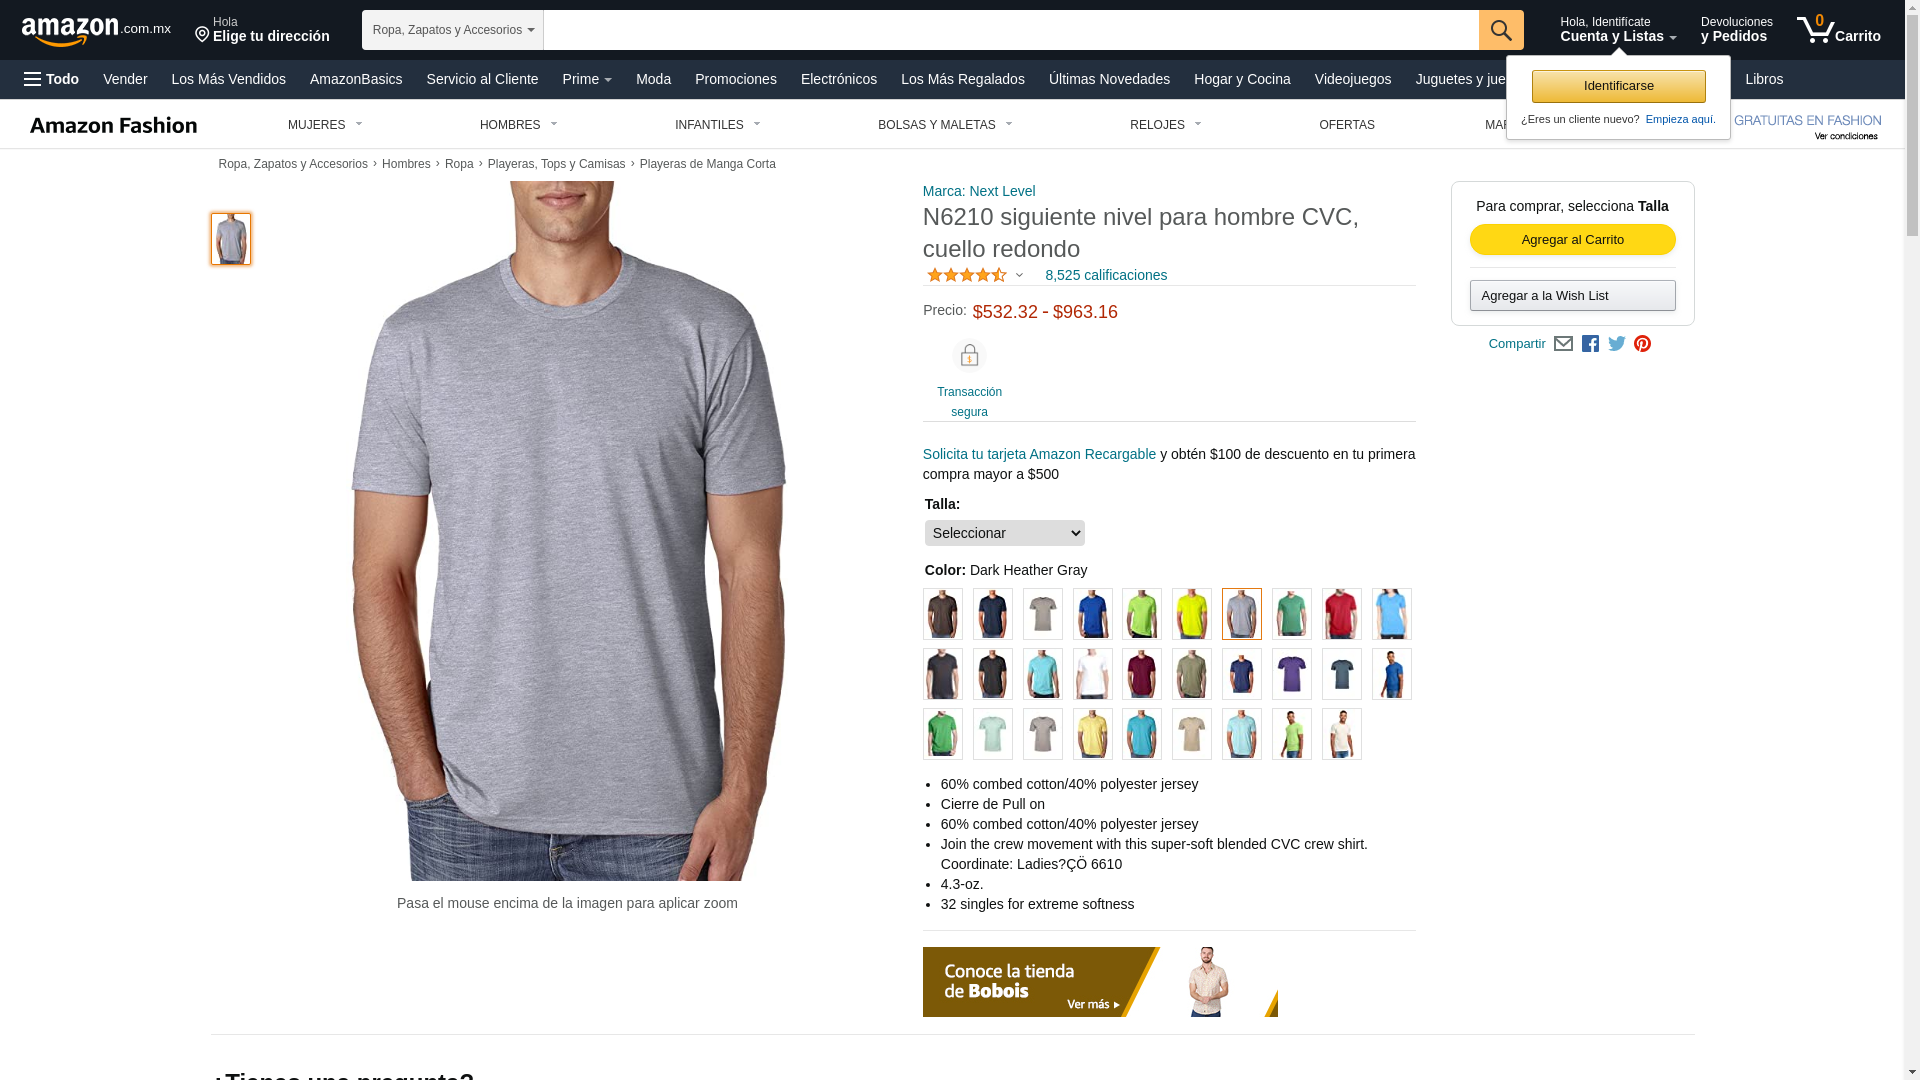The image size is (1920, 1080).
Task: Click the secure transaction lock icon
Action: [x=969, y=356]
